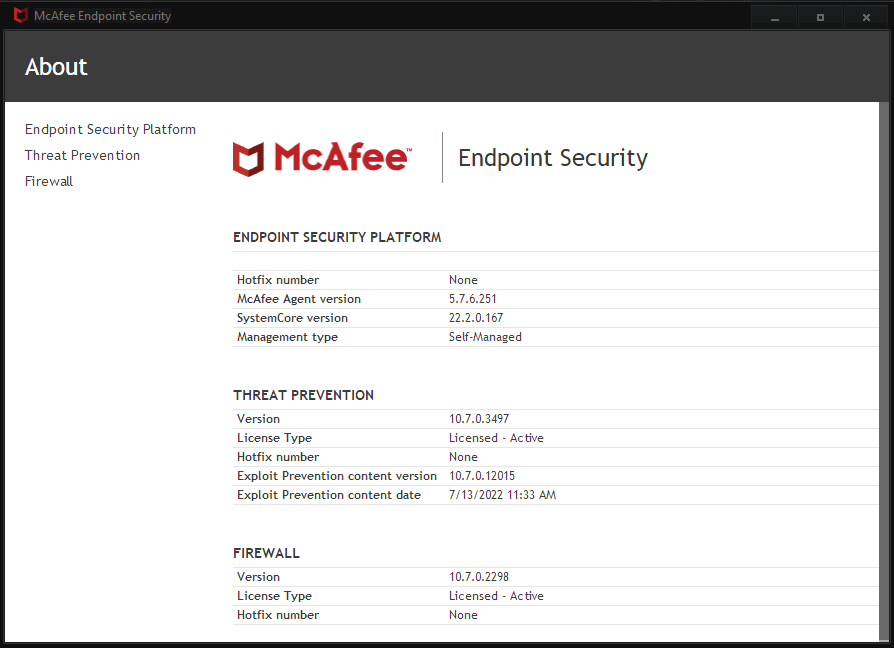Select the Agent version value 5.7.6.251
Screen dimensions: 894x648
[473, 299]
